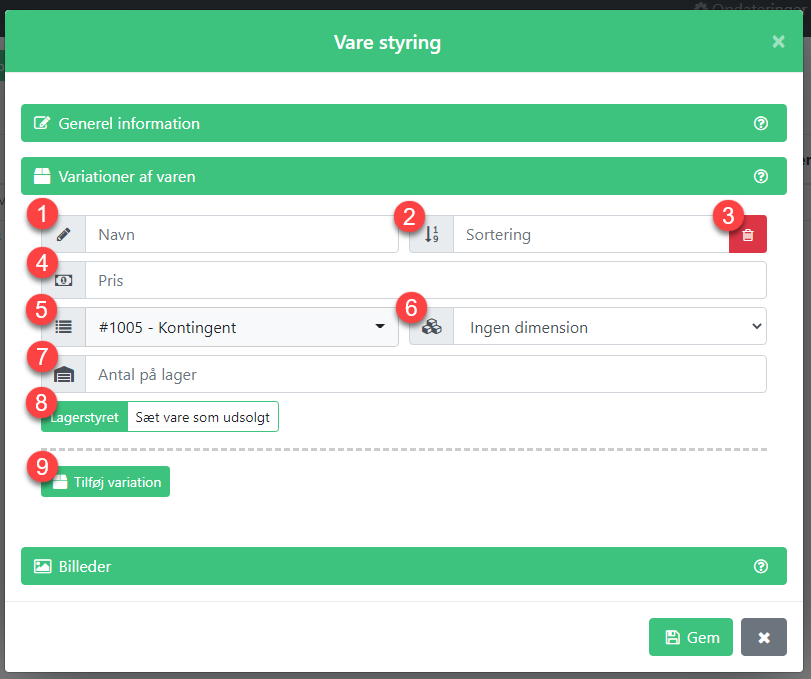Open the #1005 - Kontingent dropdown
Viewport: 811px width, 679px height.
(x=242, y=327)
